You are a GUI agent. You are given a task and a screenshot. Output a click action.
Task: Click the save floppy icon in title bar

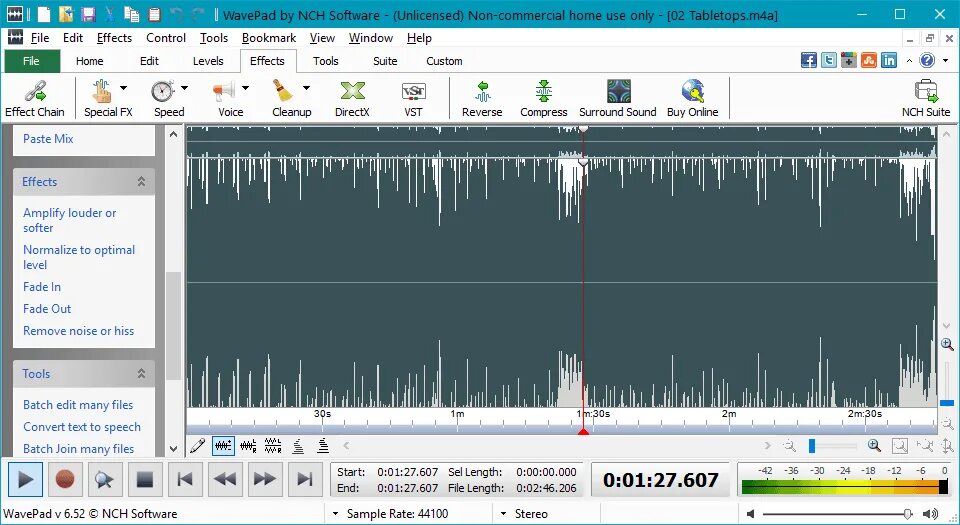pyautogui.click(x=88, y=14)
